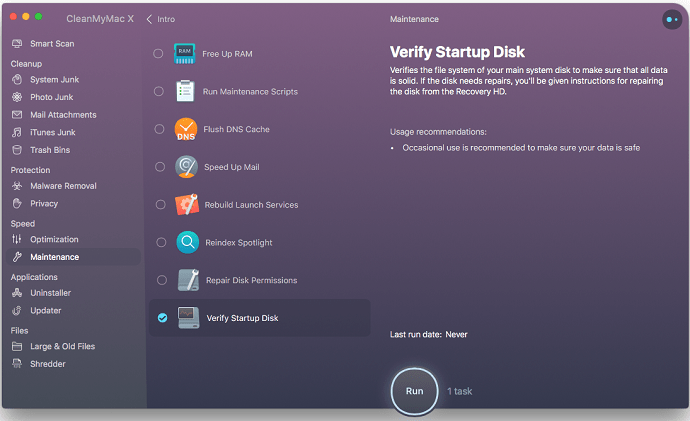Click the Verify Startup Disk heading
This screenshot has width=690, height=421.
457,52
